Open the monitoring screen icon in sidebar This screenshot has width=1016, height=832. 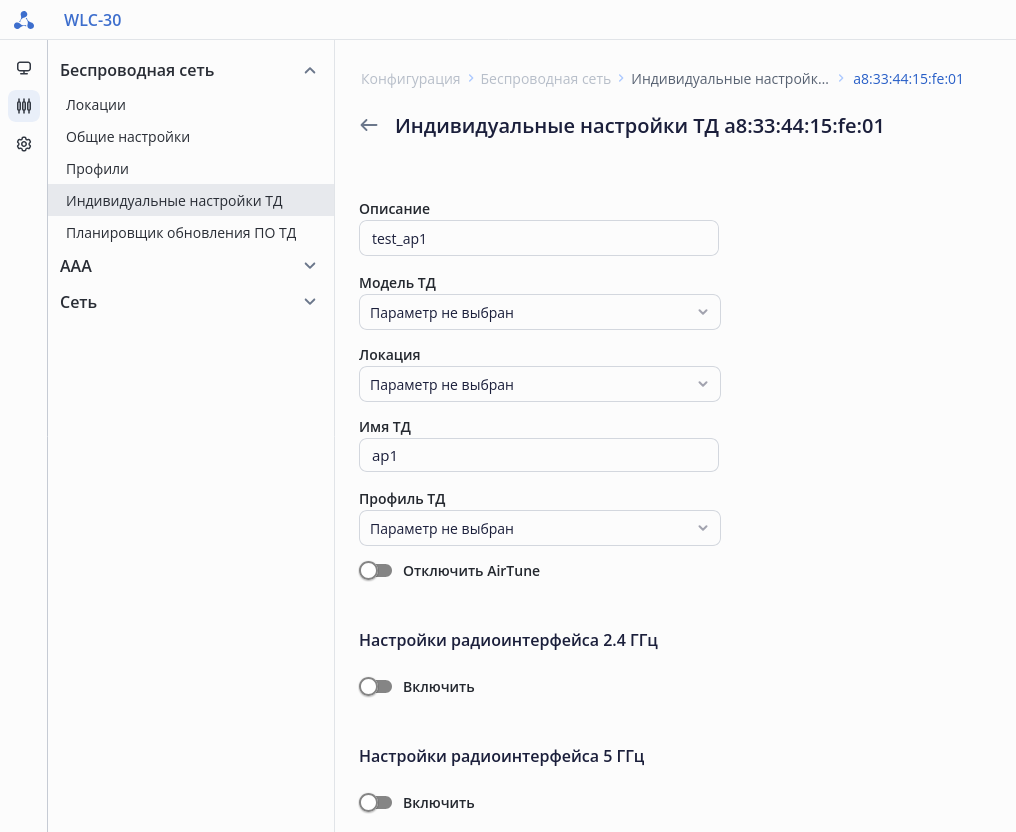(24, 68)
